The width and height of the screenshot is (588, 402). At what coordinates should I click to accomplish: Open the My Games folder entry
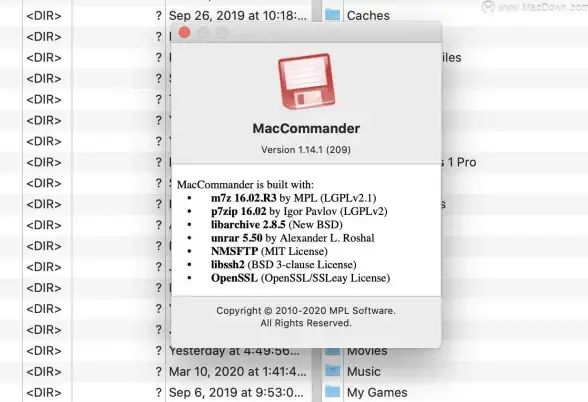[377, 393]
